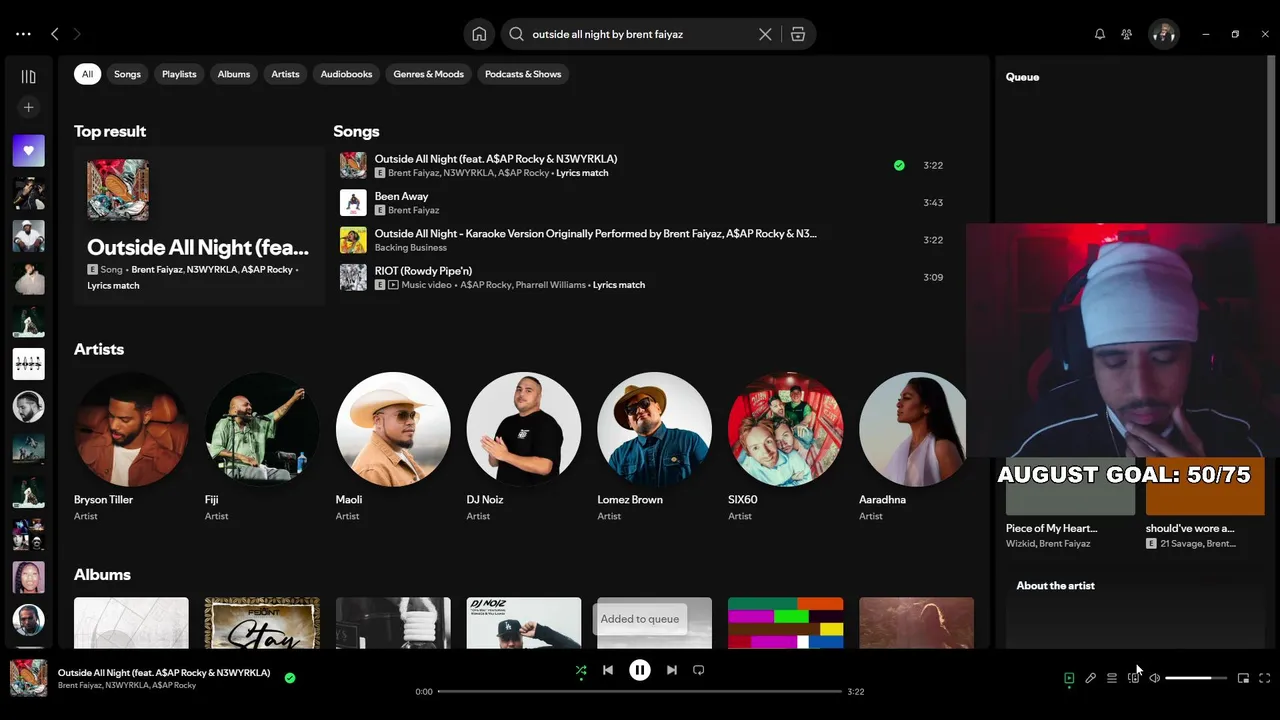This screenshot has width=1280, height=720.
Task: Adjust the volume slider
Action: point(1196,678)
